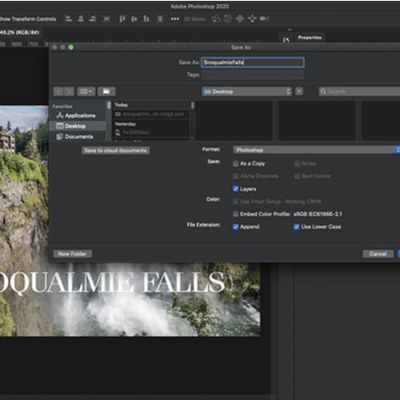Uncheck the Append file extension checkbox
This screenshot has width=400, height=400.
235,227
